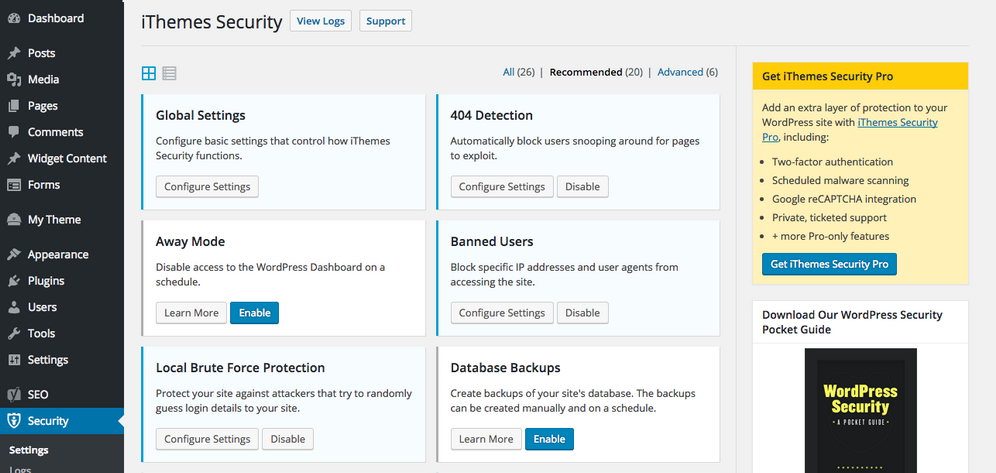Click the View Logs button

(x=321, y=21)
